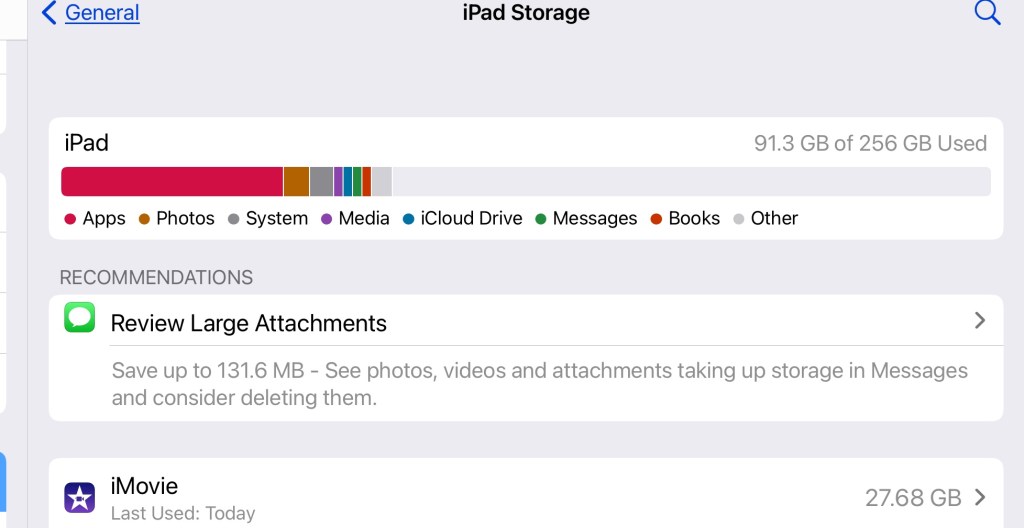Tap the gray System bar segment

pos(321,181)
